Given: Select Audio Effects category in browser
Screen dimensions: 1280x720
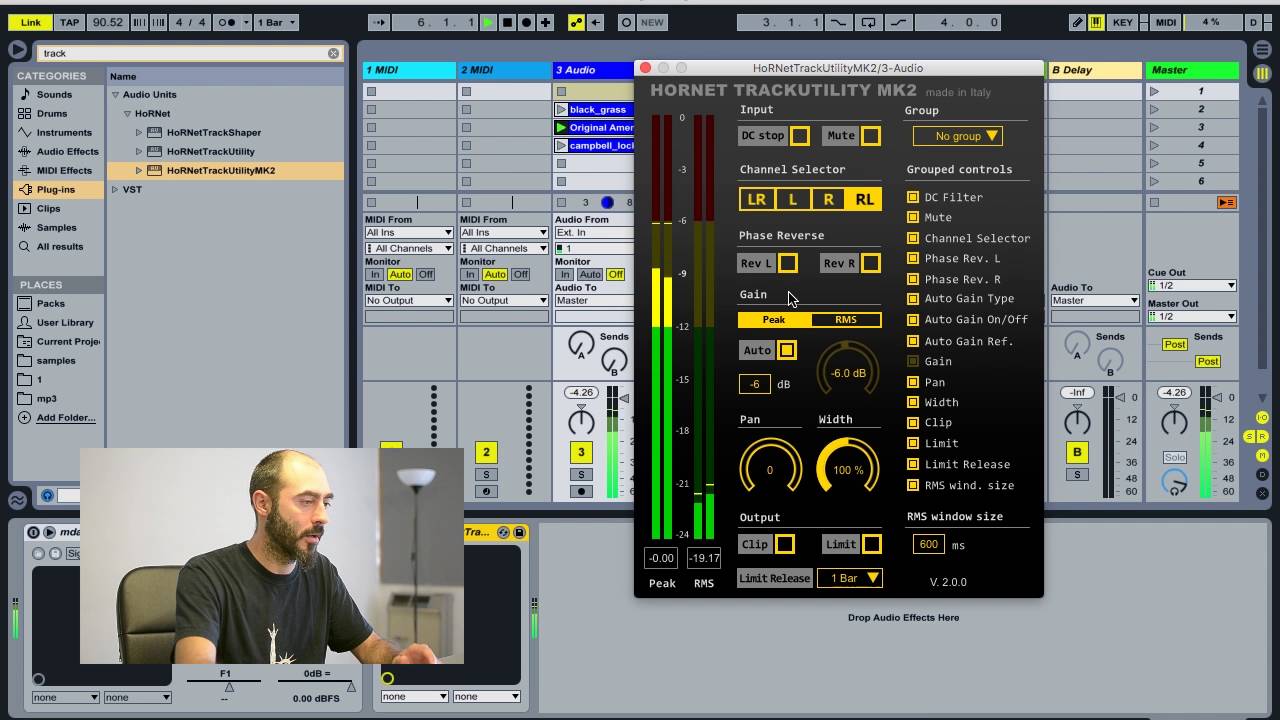Looking at the screenshot, I should coord(67,152).
